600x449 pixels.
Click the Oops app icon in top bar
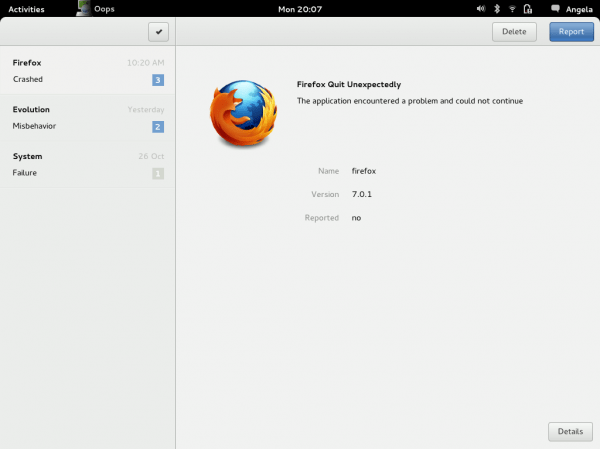tap(83, 8)
